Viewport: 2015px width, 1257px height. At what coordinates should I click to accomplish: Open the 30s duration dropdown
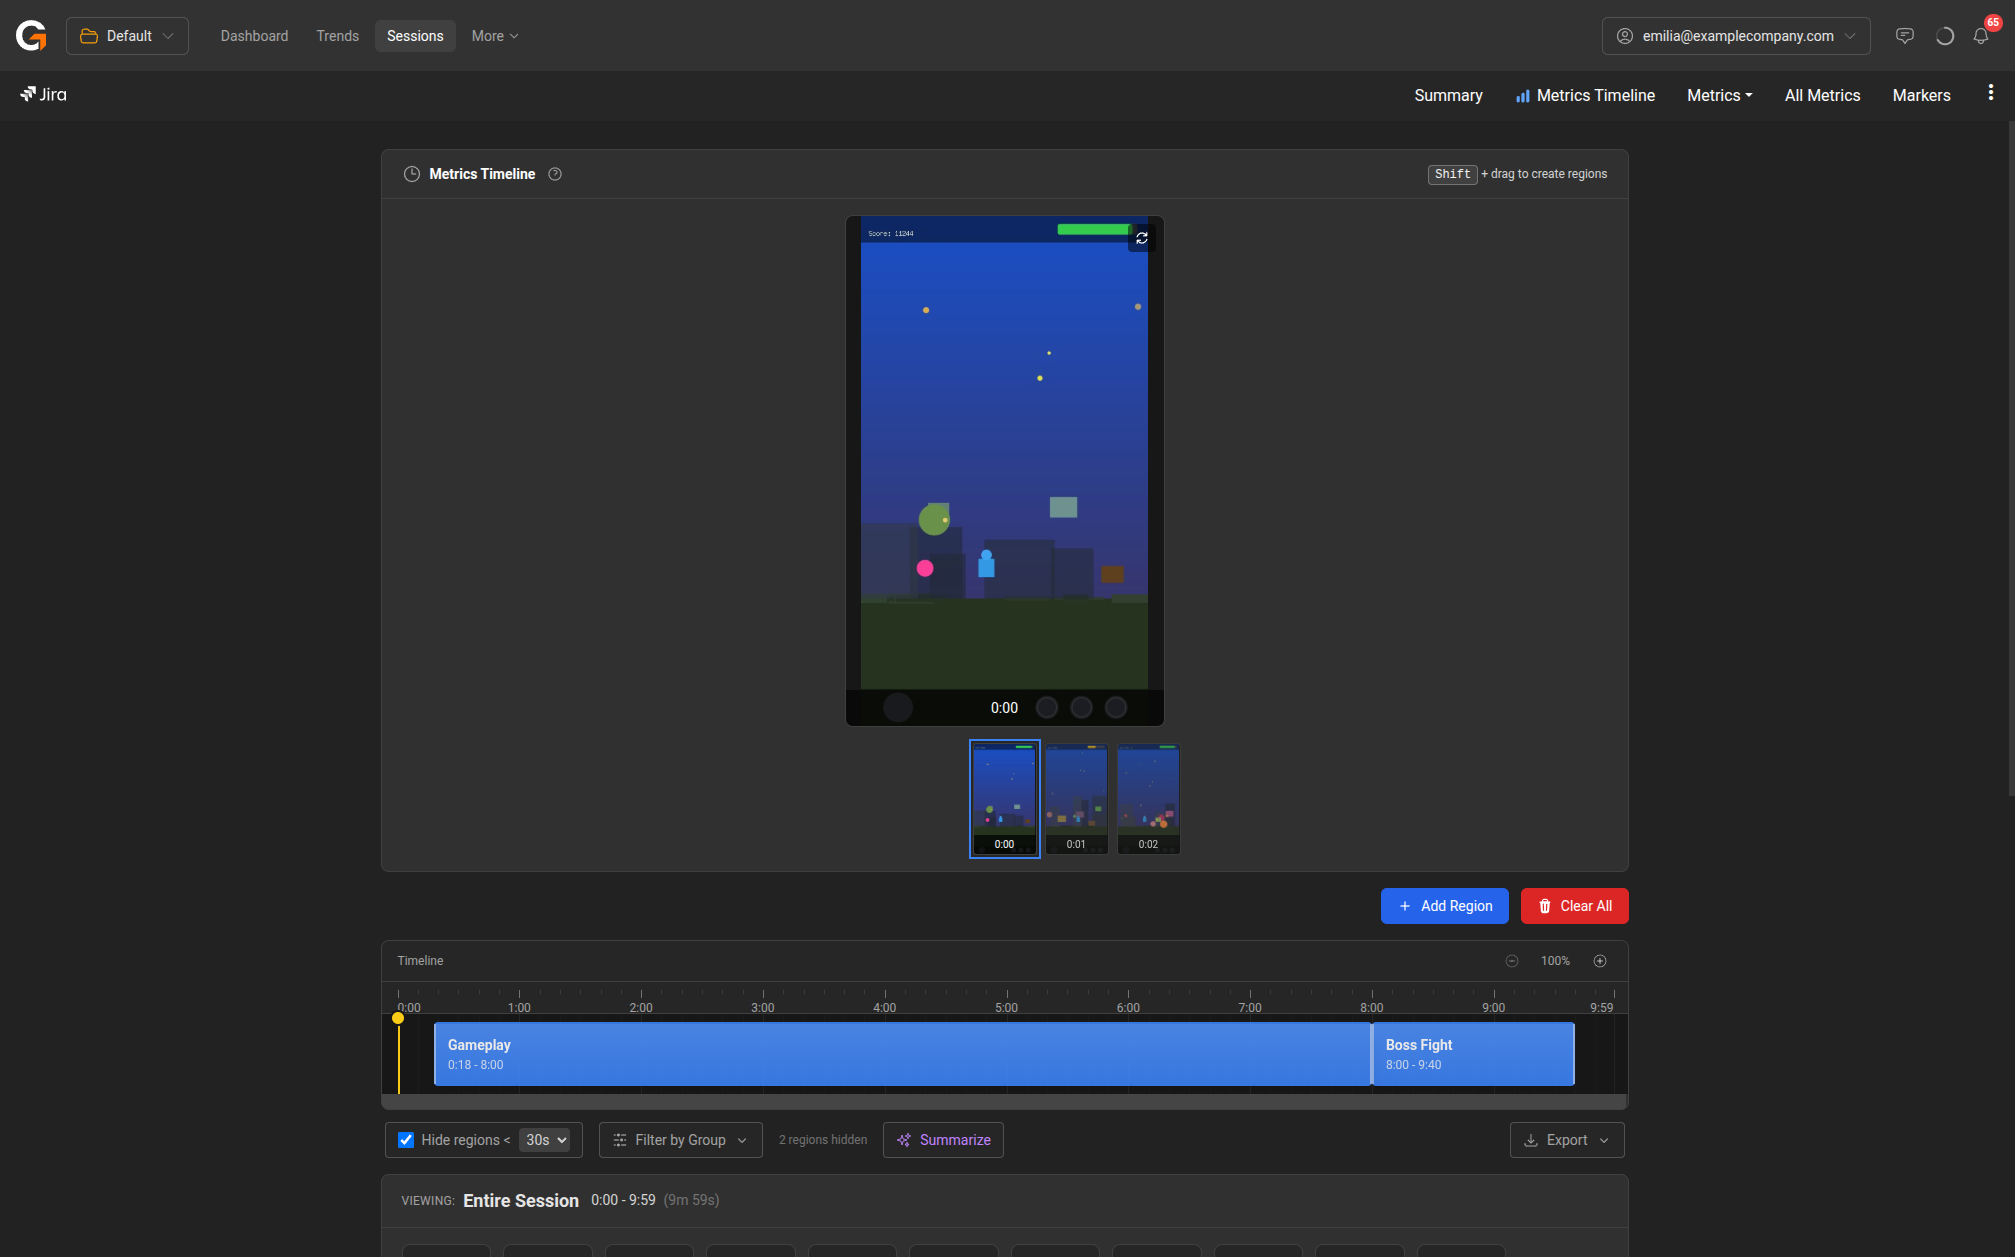pos(546,1140)
